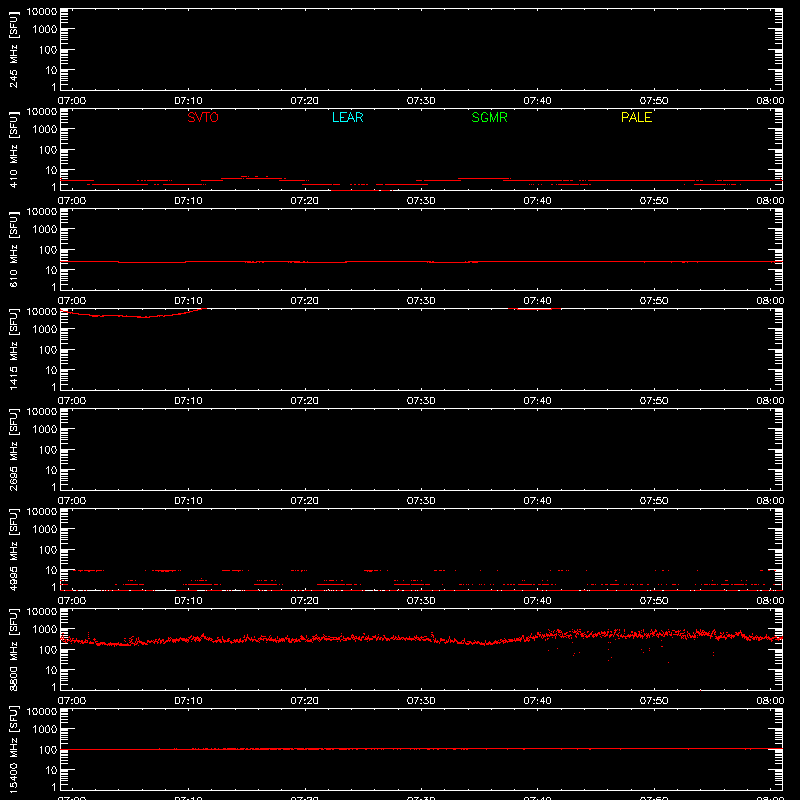Click the 1000 tick value on 2695 MHz axis
Screen dimensions: 800x800
[x=45, y=430]
